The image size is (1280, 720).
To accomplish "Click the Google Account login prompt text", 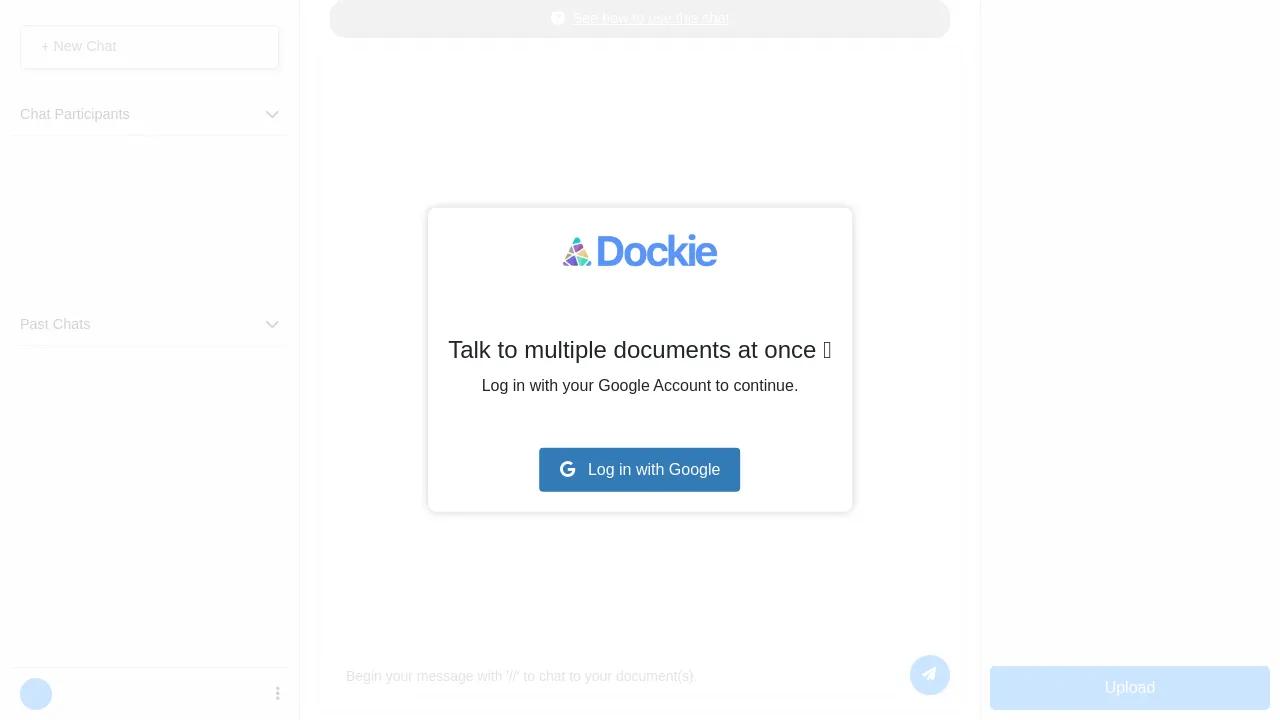I will point(640,386).
